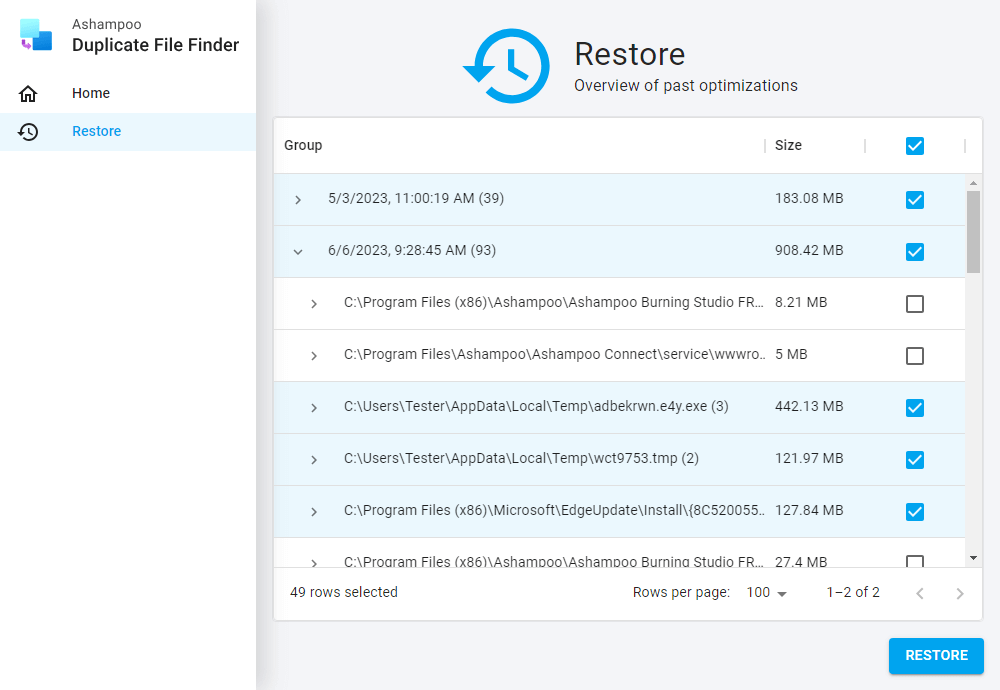
Task: Click the RESTORE button
Action: 936,656
